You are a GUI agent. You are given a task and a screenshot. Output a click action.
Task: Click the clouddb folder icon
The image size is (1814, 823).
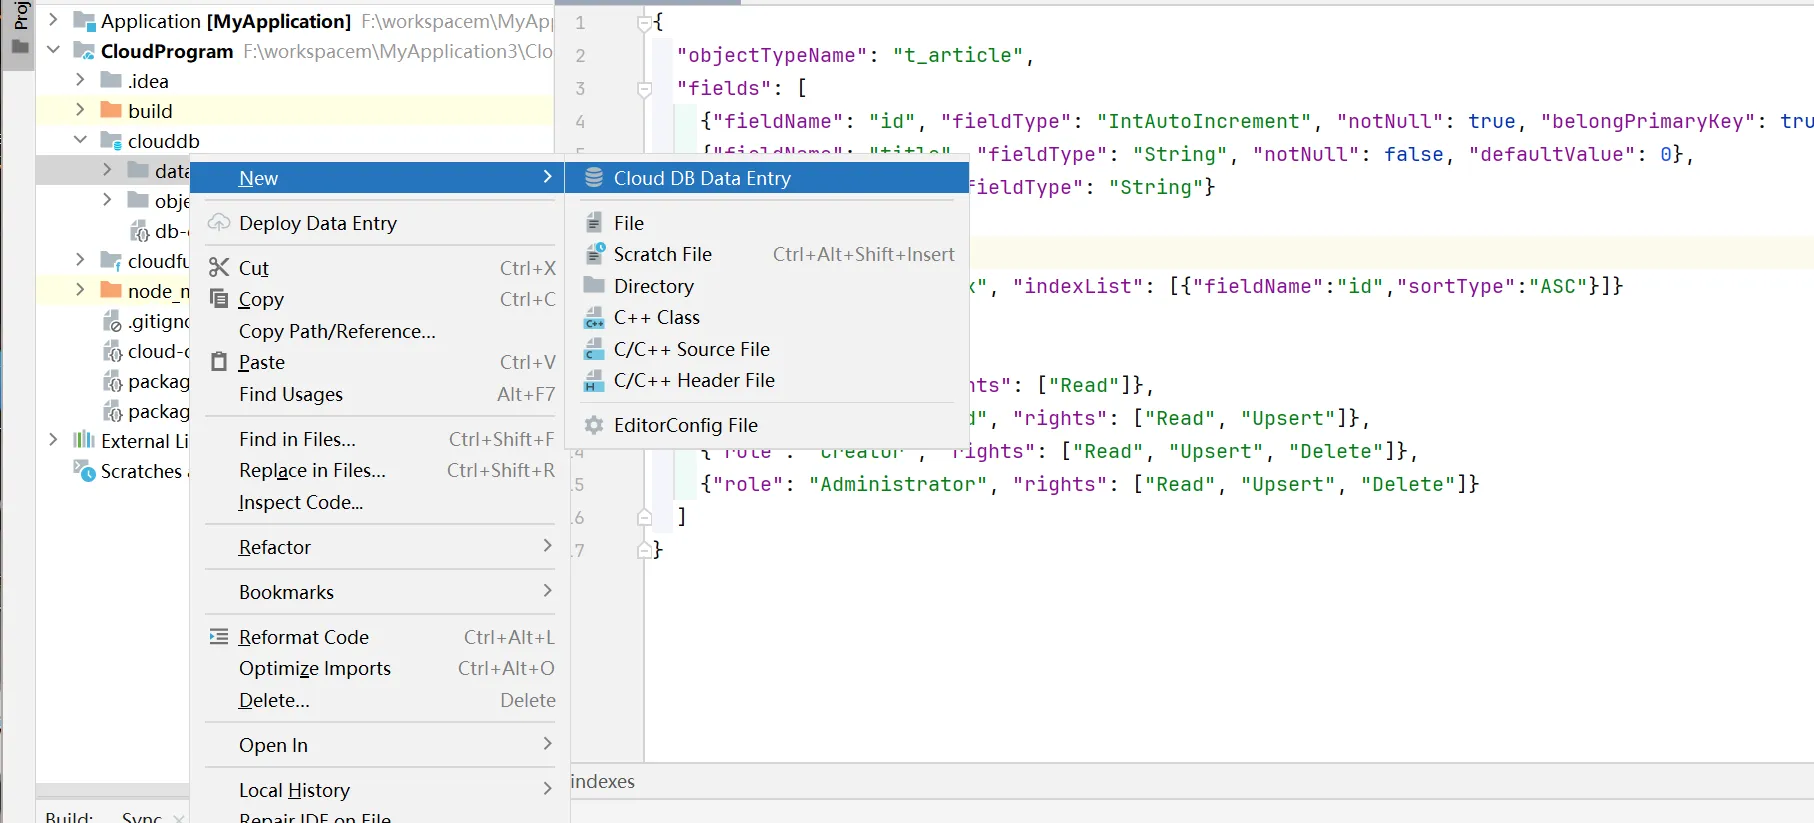(x=112, y=141)
